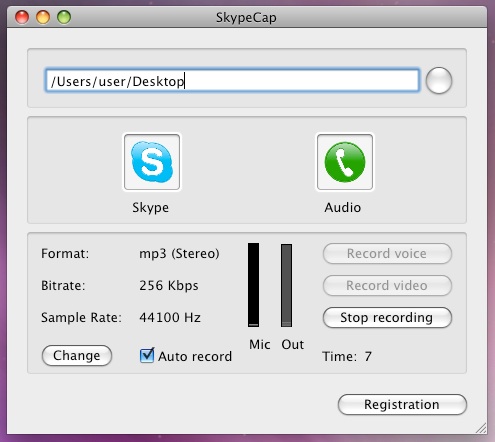495x442 pixels.
Task: Click the save path text field
Action: coord(232,80)
